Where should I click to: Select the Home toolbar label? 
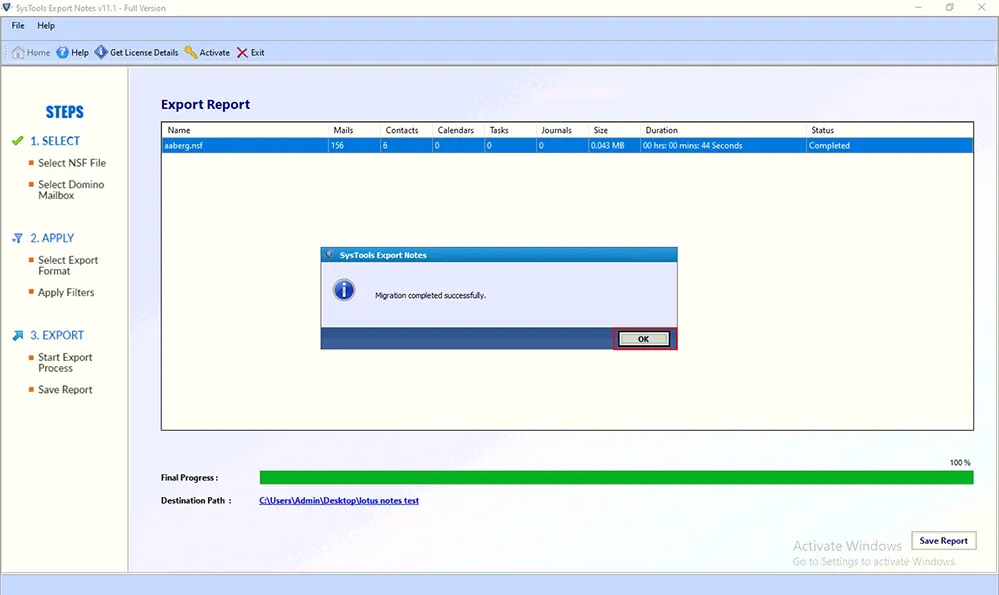[38, 52]
